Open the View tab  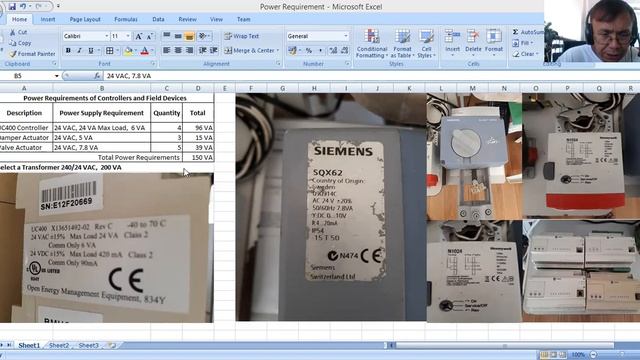point(216,19)
